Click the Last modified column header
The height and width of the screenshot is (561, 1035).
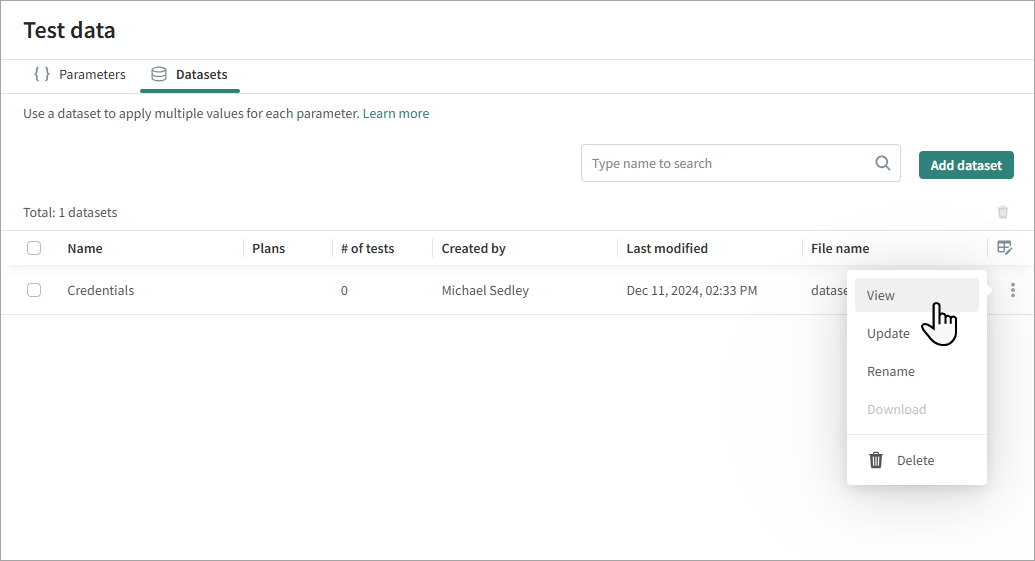click(x=667, y=248)
